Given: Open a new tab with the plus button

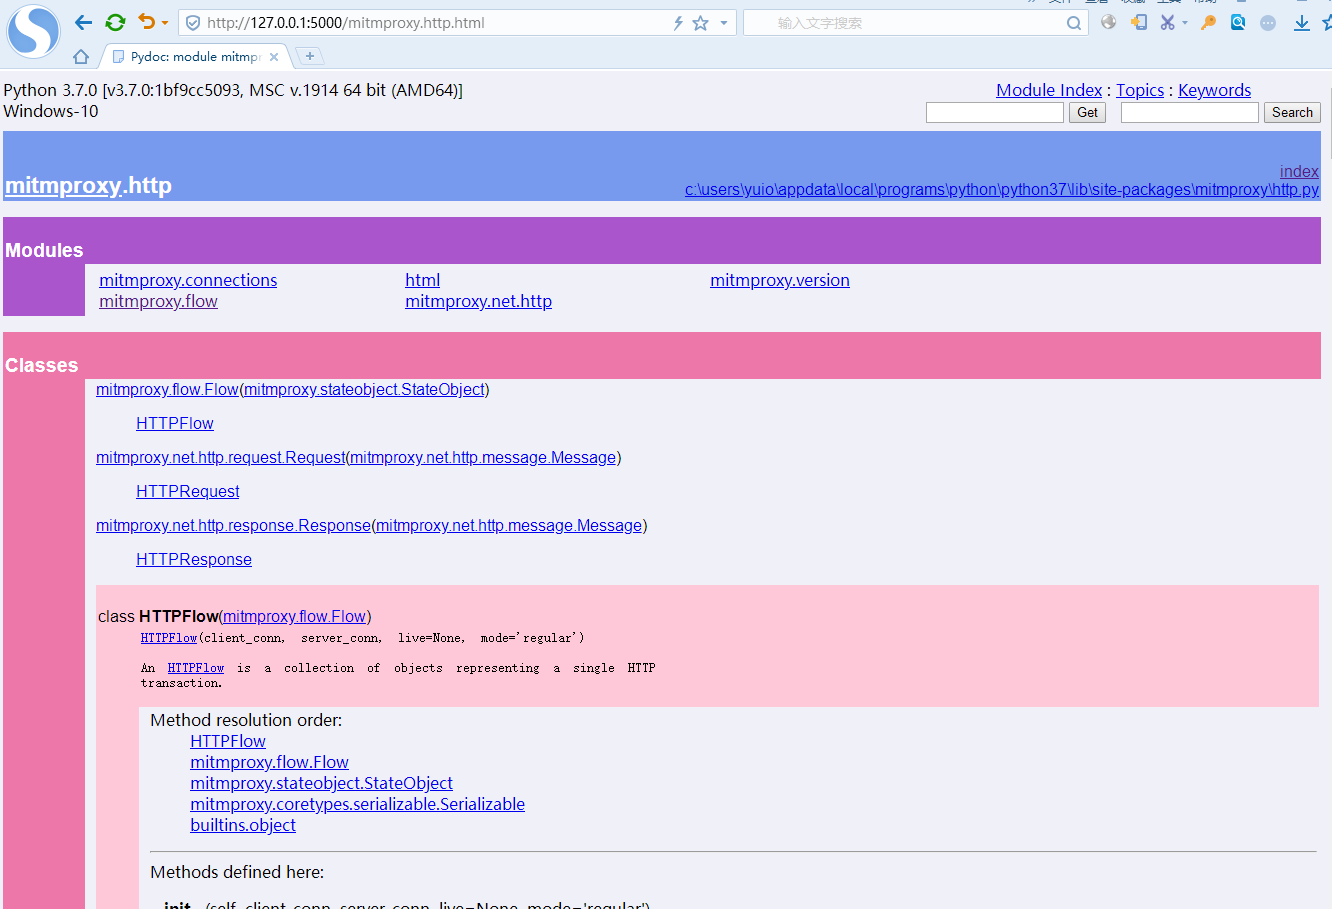Looking at the screenshot, I should tap(310, 56).
